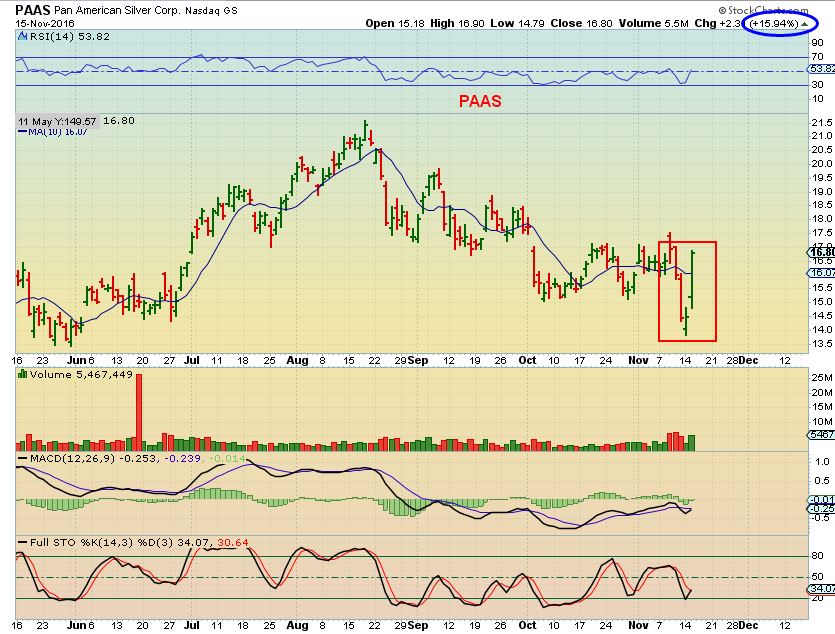Click the 'MA(10) 16.07' moving average legend
Screen dimensions: 835x634
coord(53,131)
